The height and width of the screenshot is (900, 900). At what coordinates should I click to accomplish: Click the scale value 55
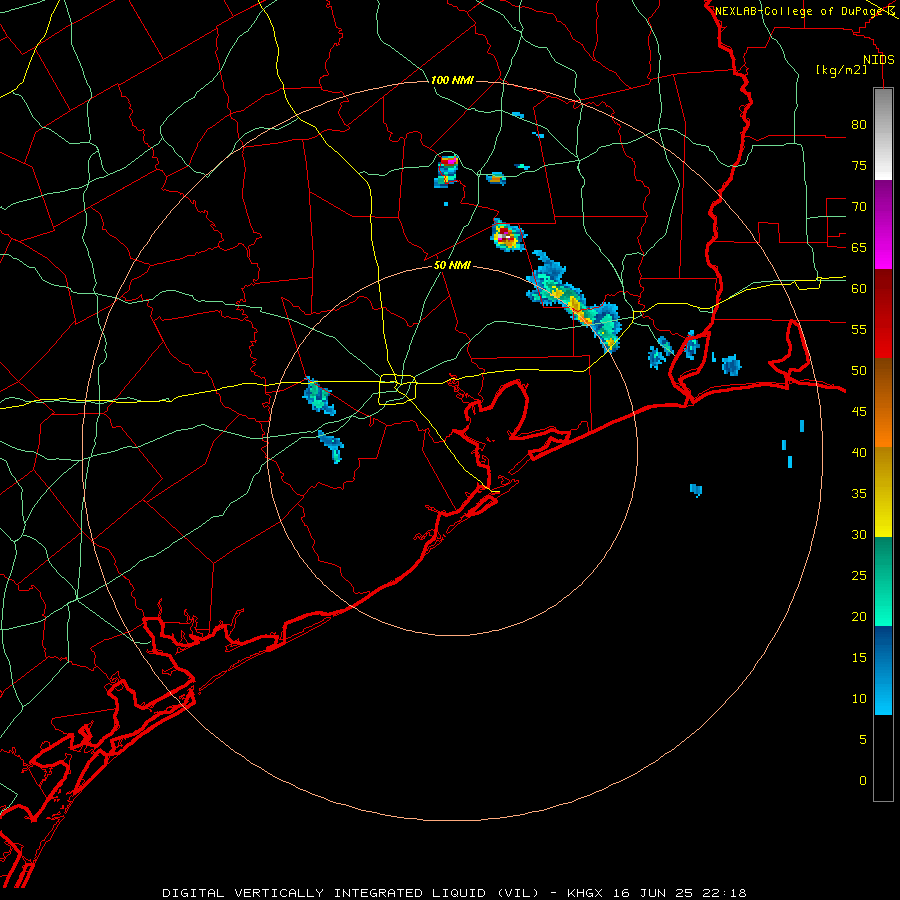(x=859, y=329)
